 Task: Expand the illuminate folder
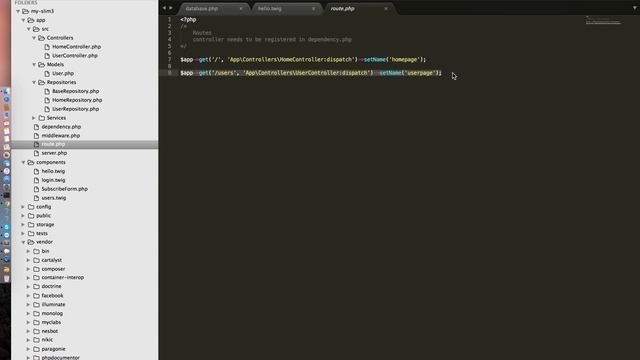pos(29,305)
